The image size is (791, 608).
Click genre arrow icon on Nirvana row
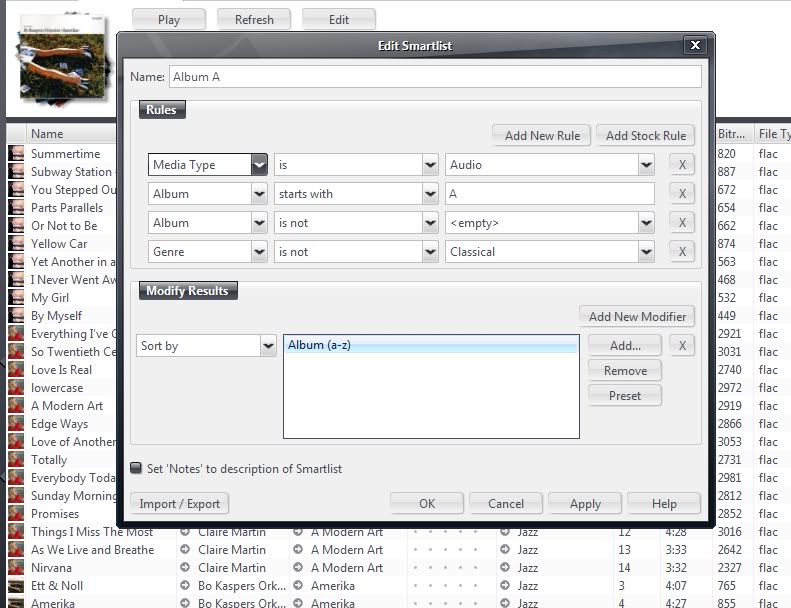coord(504,567)
